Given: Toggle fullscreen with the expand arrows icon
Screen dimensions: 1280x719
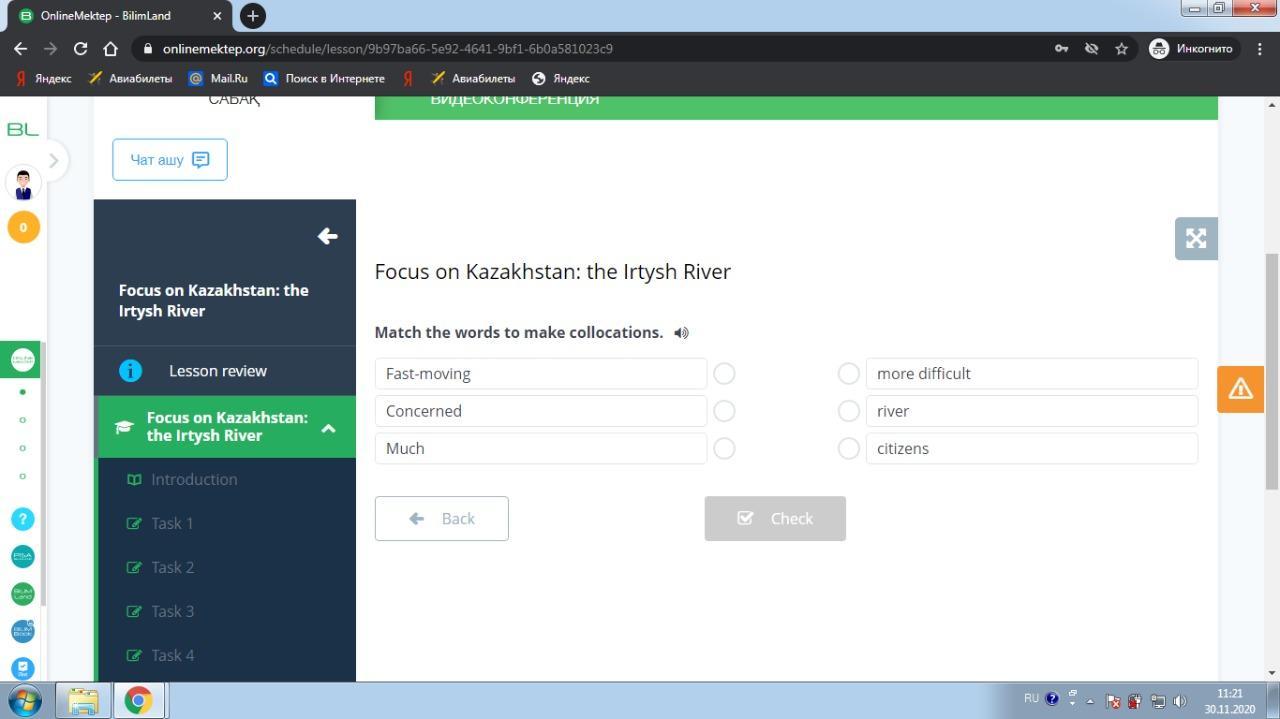Looking at the screenshot, I should (1196, 238).
